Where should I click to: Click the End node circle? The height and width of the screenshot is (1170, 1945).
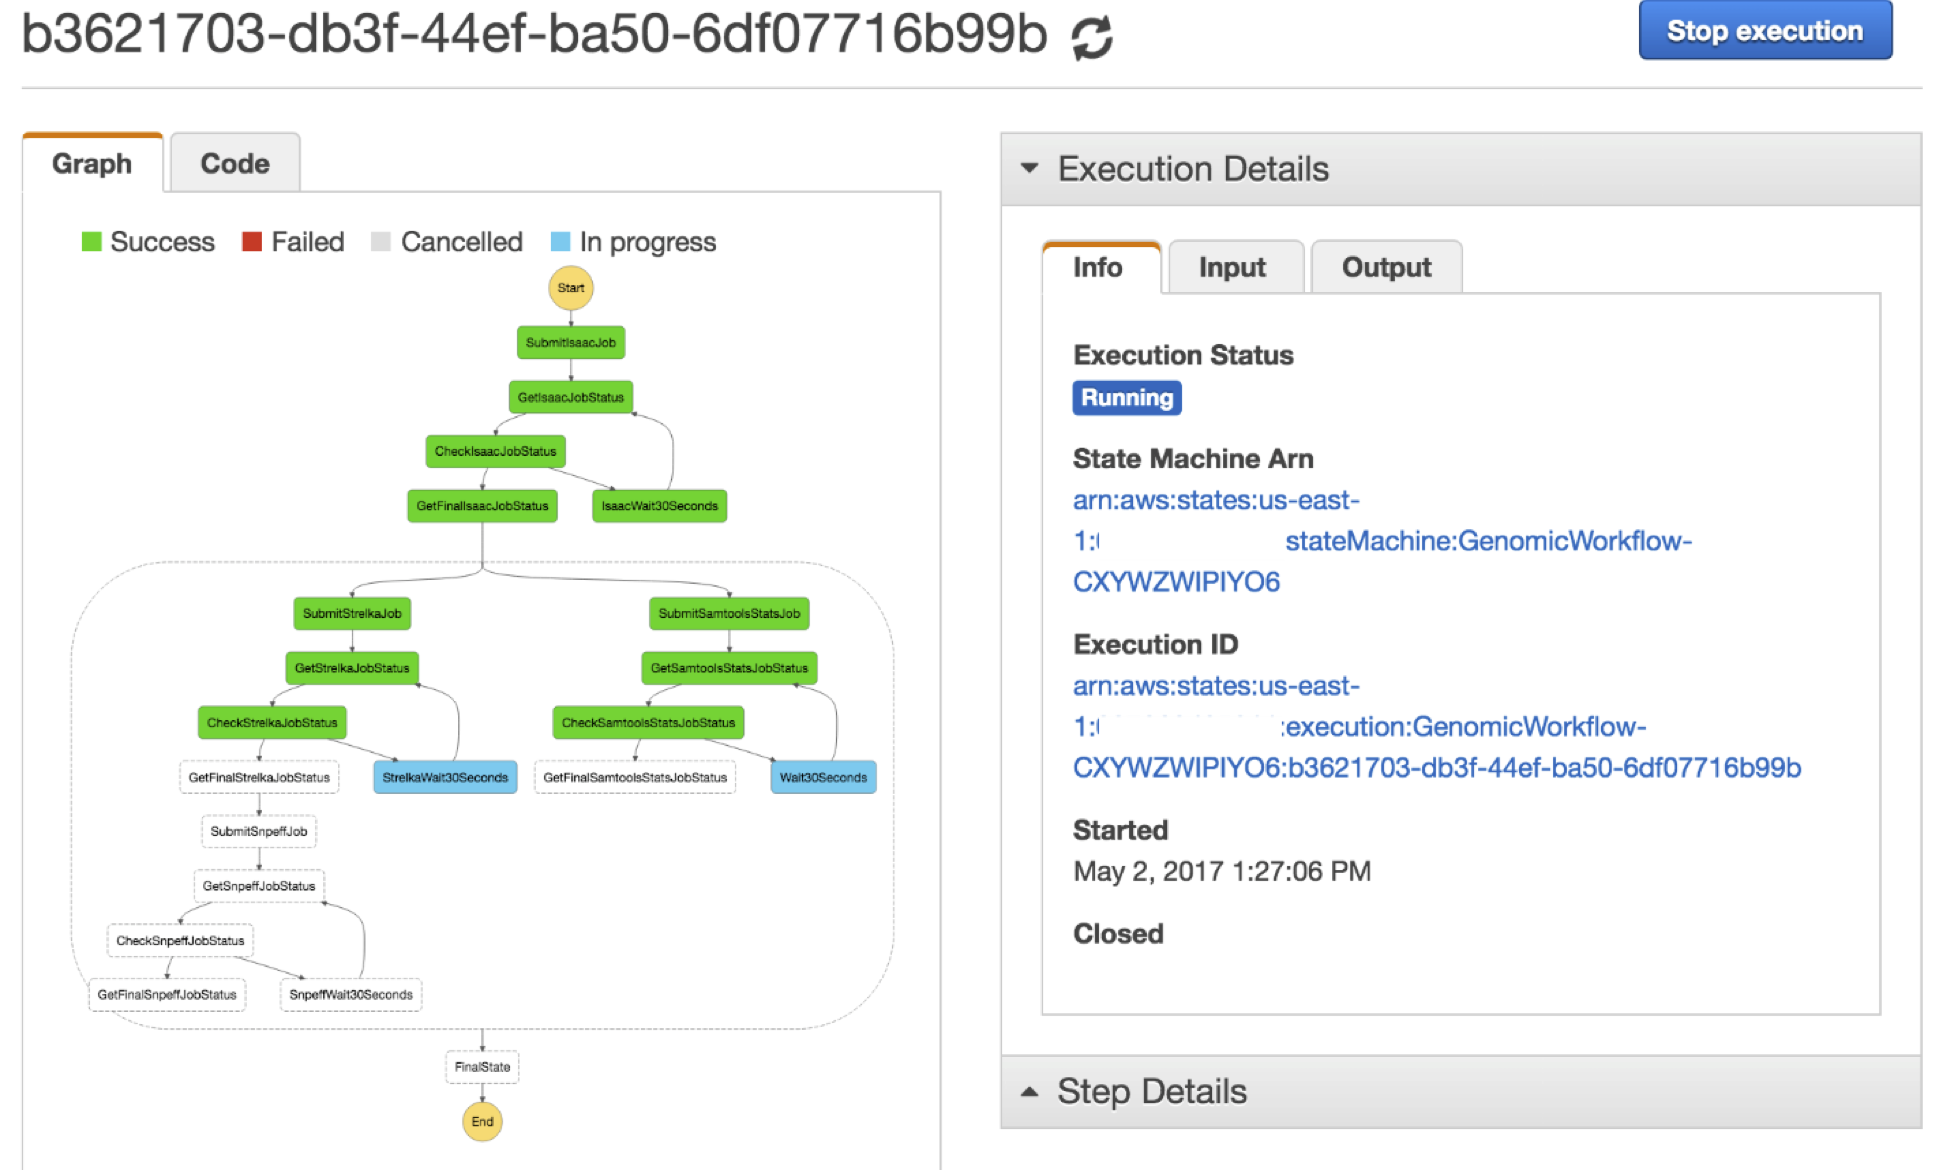pos(482,1121)
